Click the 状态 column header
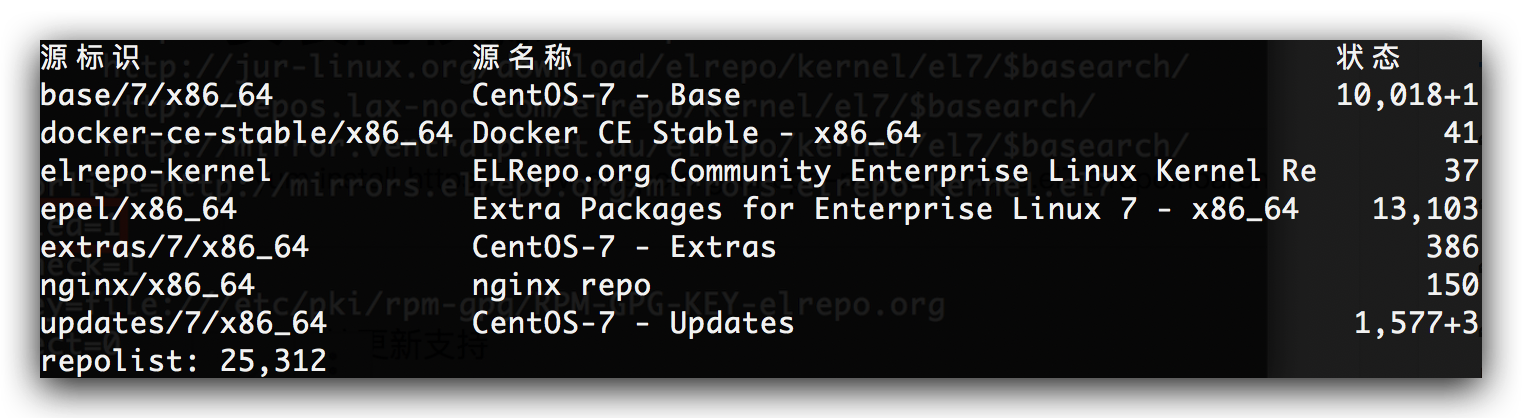Viewport: 1522px width, 418px height. pos(1369,57)
